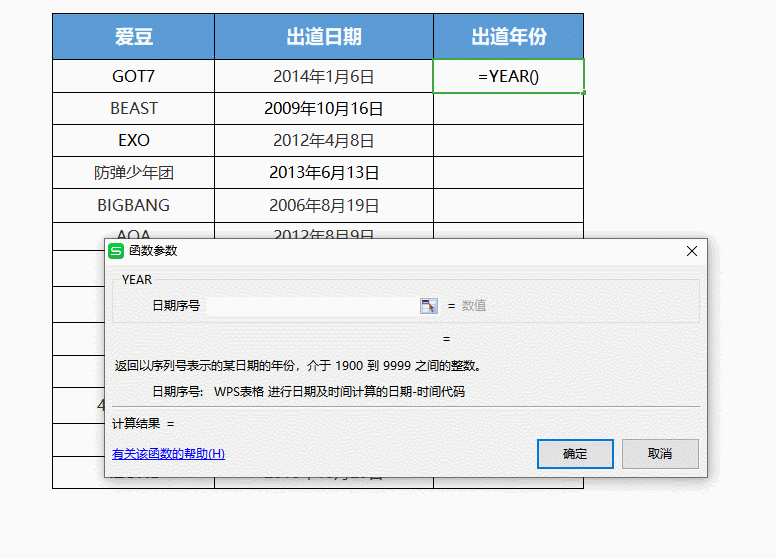This screenshot has height=559, width=776.
Task: Open the 有关该函数的帮助 link
Action: coord(168,454)
